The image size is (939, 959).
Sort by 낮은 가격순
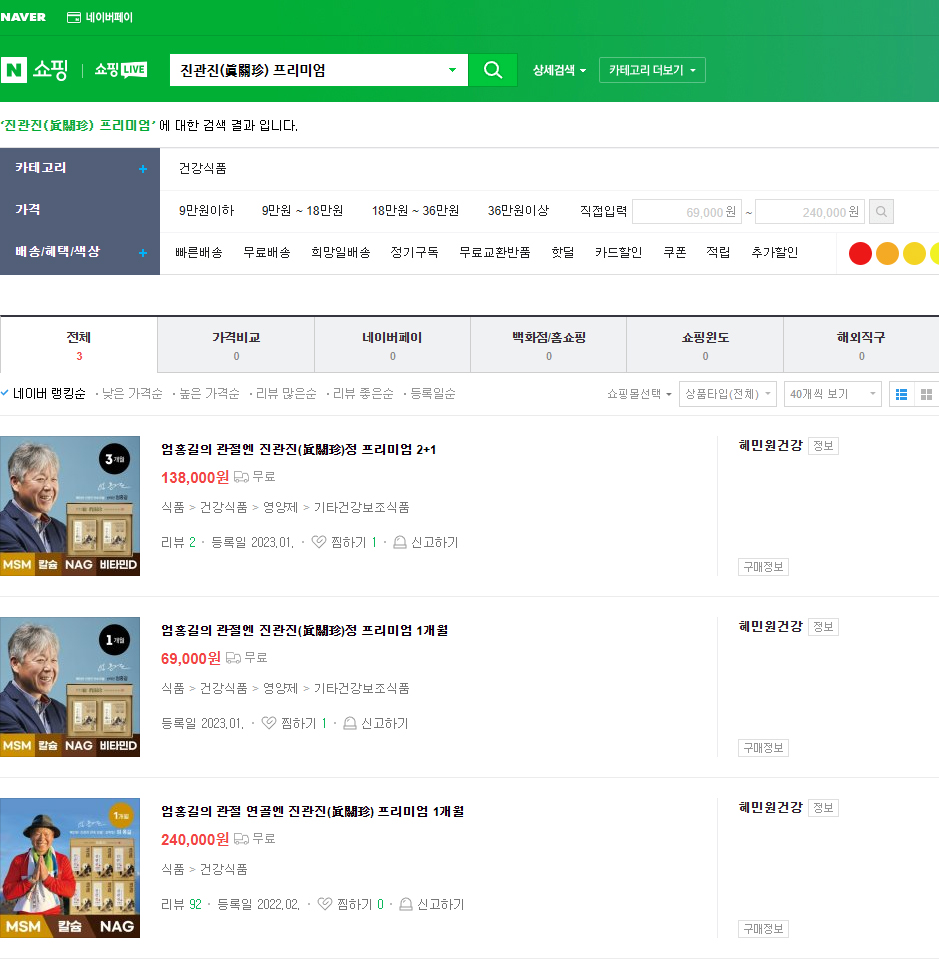pyautogui.click(x=132, y=394)
